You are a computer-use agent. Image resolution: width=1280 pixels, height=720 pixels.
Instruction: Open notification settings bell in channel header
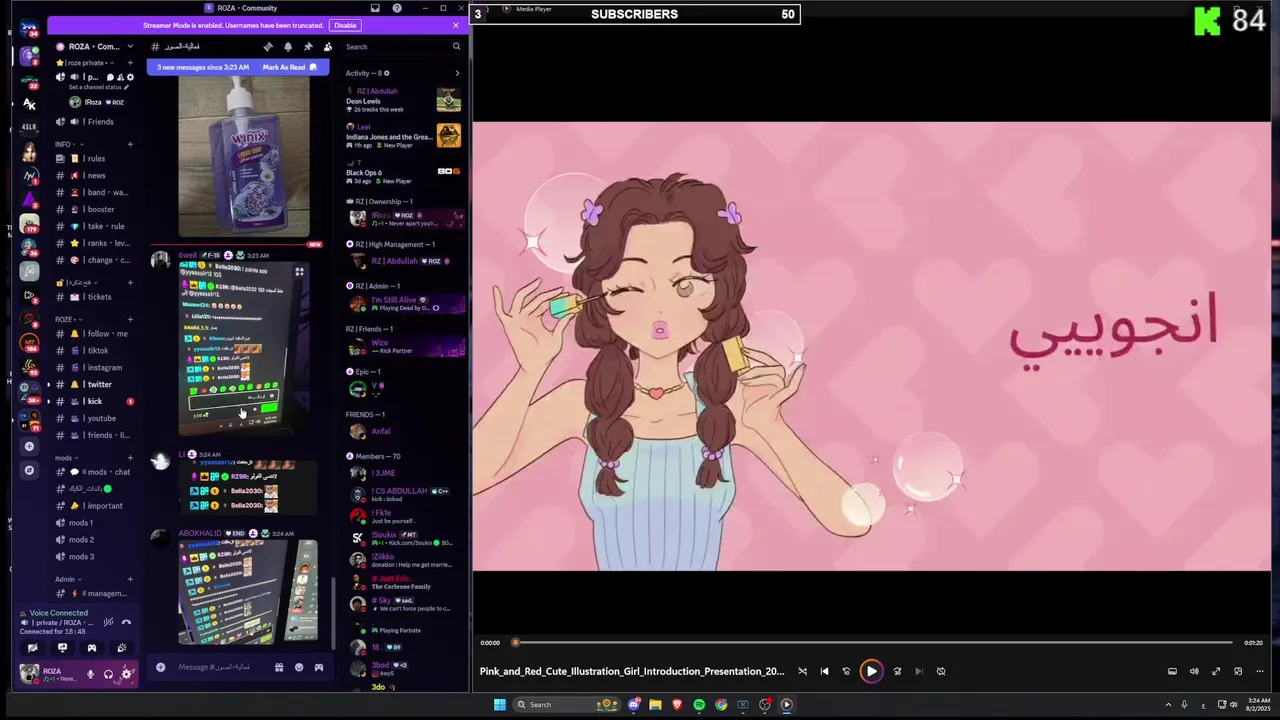click(x=288, y=47)
